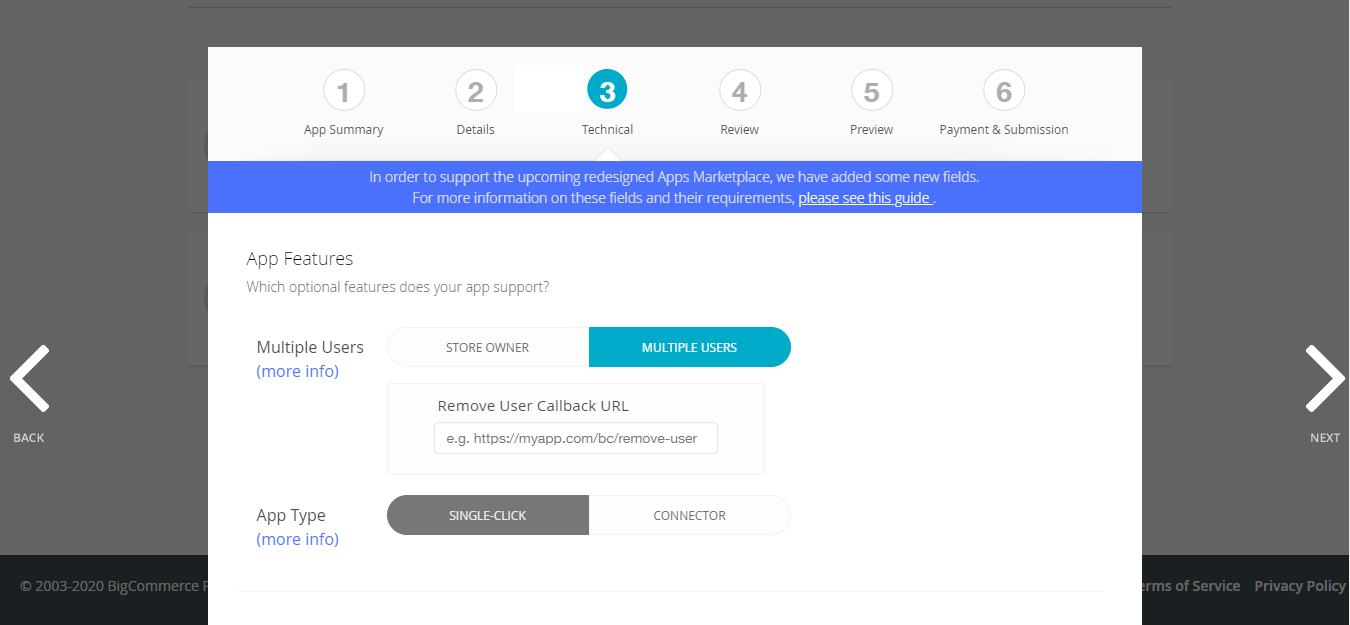Follow the 'please see this guide' link
Screen dimensions: 1350x625
click(865, 198)
